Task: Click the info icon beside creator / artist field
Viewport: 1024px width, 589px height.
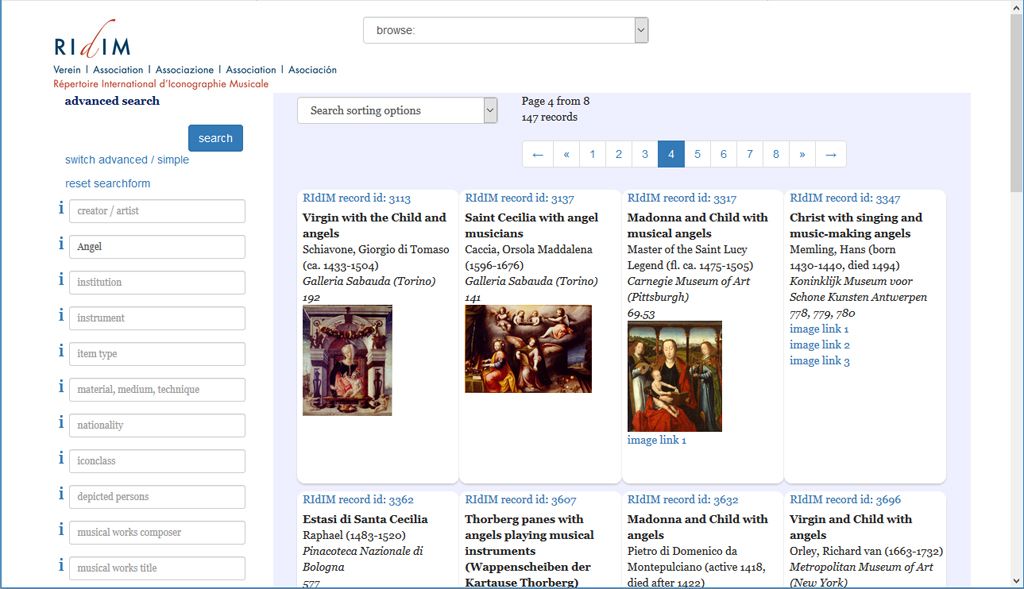Action: (61, 209)
